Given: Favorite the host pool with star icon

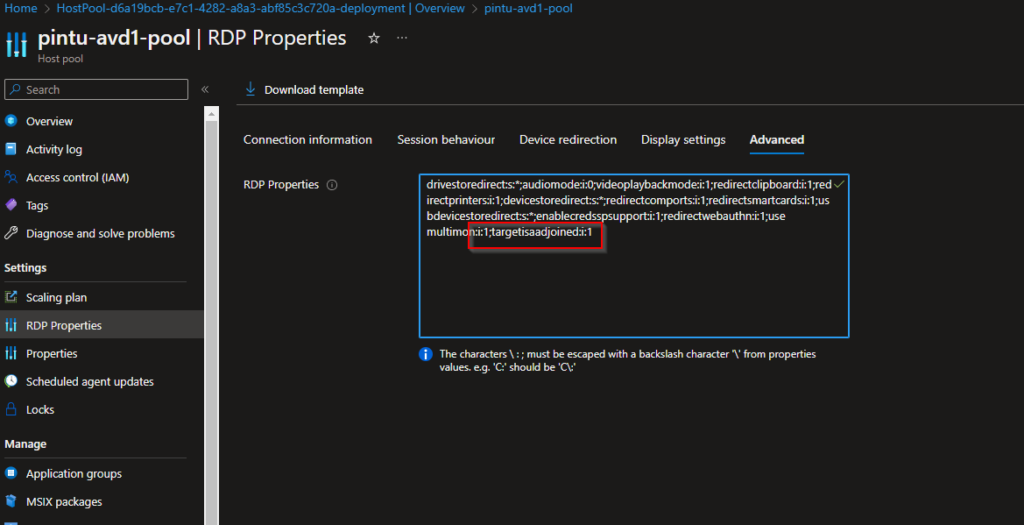Looking at the screenshot, I should [374, 39].
